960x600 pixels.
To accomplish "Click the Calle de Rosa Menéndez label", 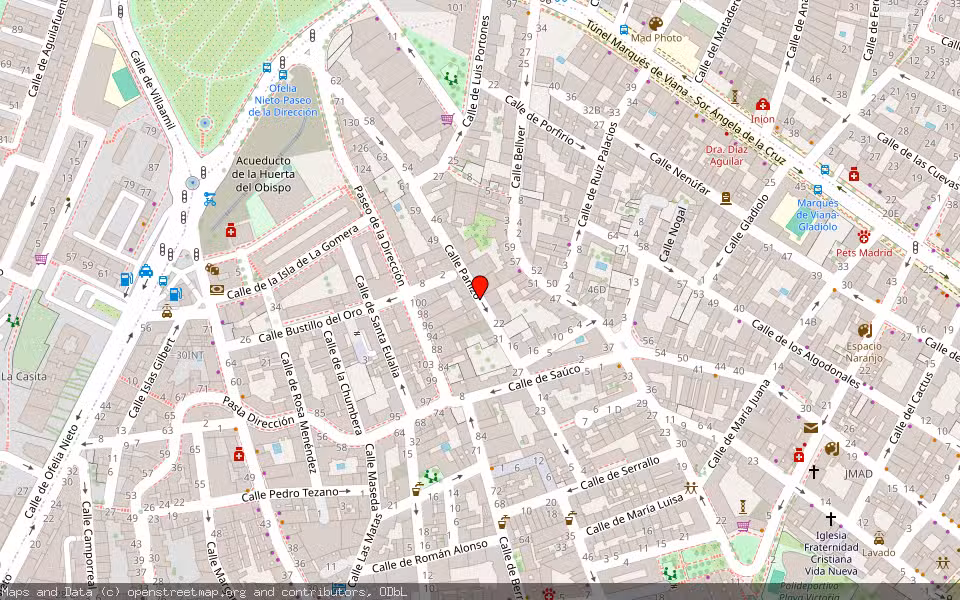I will 299,412.
